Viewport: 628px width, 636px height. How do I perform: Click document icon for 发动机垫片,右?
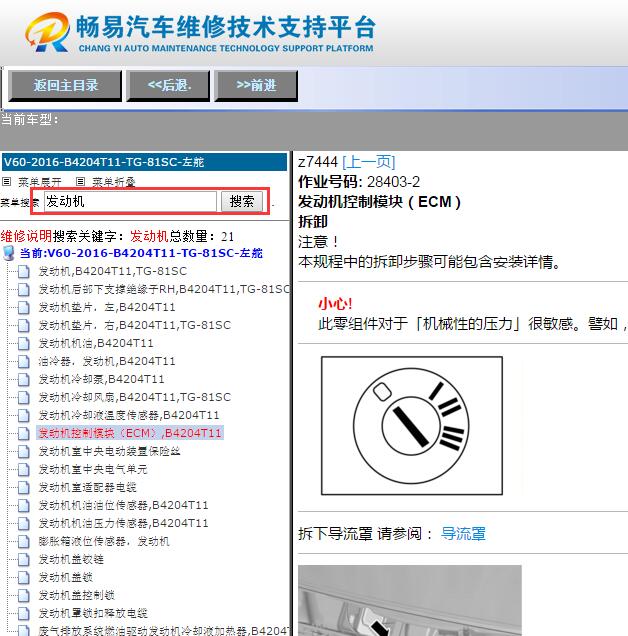tap(24, 325)
